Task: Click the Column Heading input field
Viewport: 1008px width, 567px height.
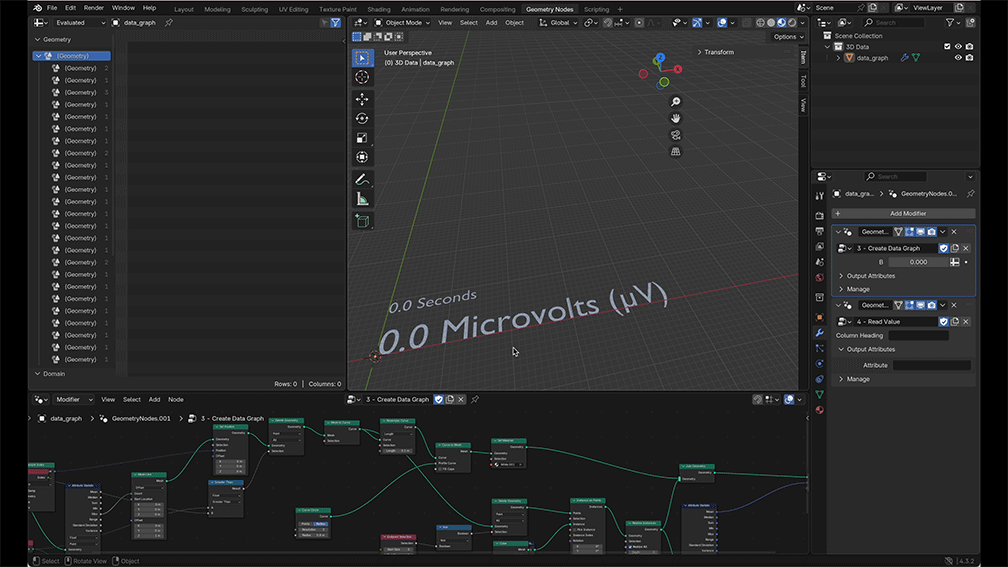Action: tap(919, 336)
